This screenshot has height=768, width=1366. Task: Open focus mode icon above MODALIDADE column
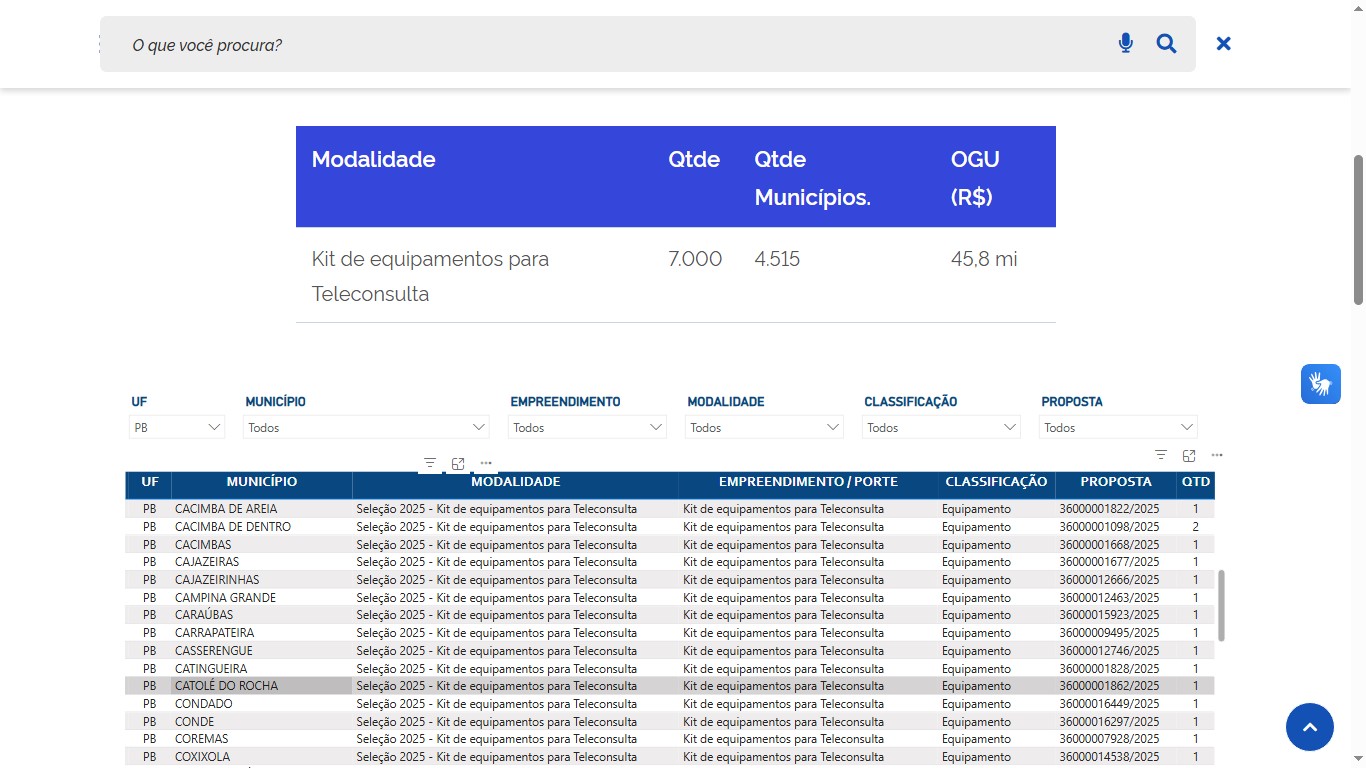tap(458, 463)
